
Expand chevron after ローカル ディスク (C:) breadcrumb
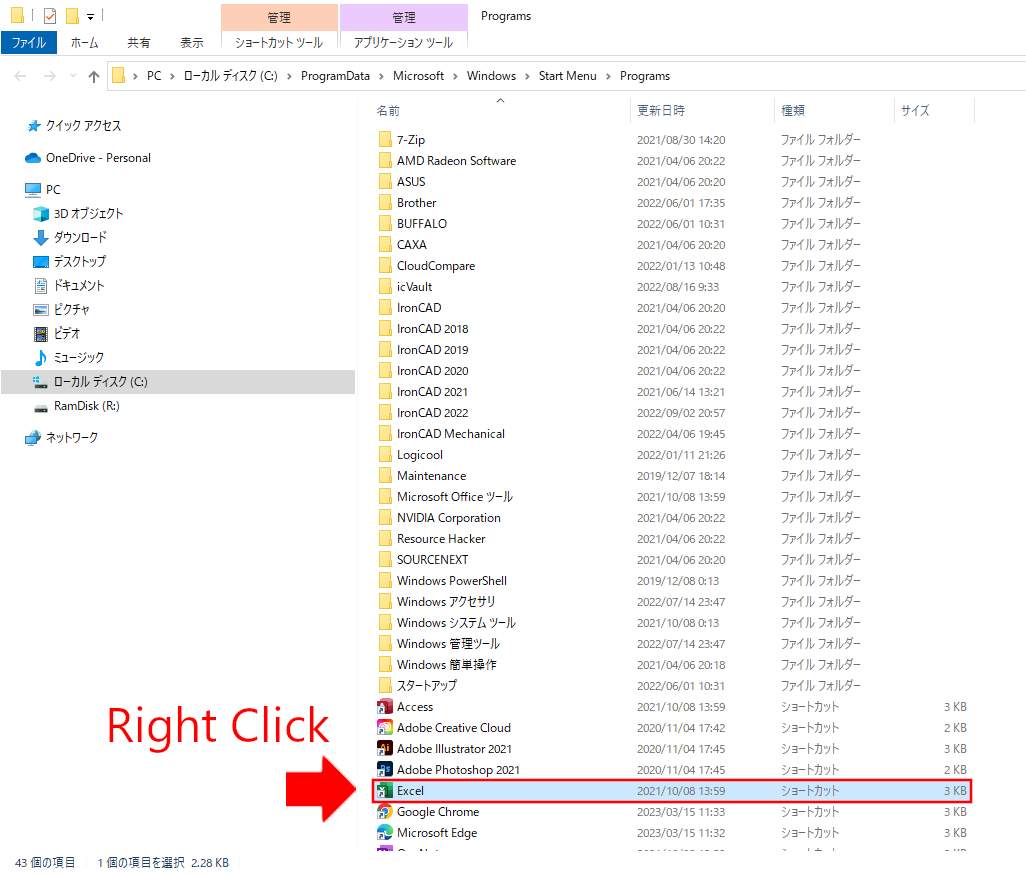pos(289,77)
